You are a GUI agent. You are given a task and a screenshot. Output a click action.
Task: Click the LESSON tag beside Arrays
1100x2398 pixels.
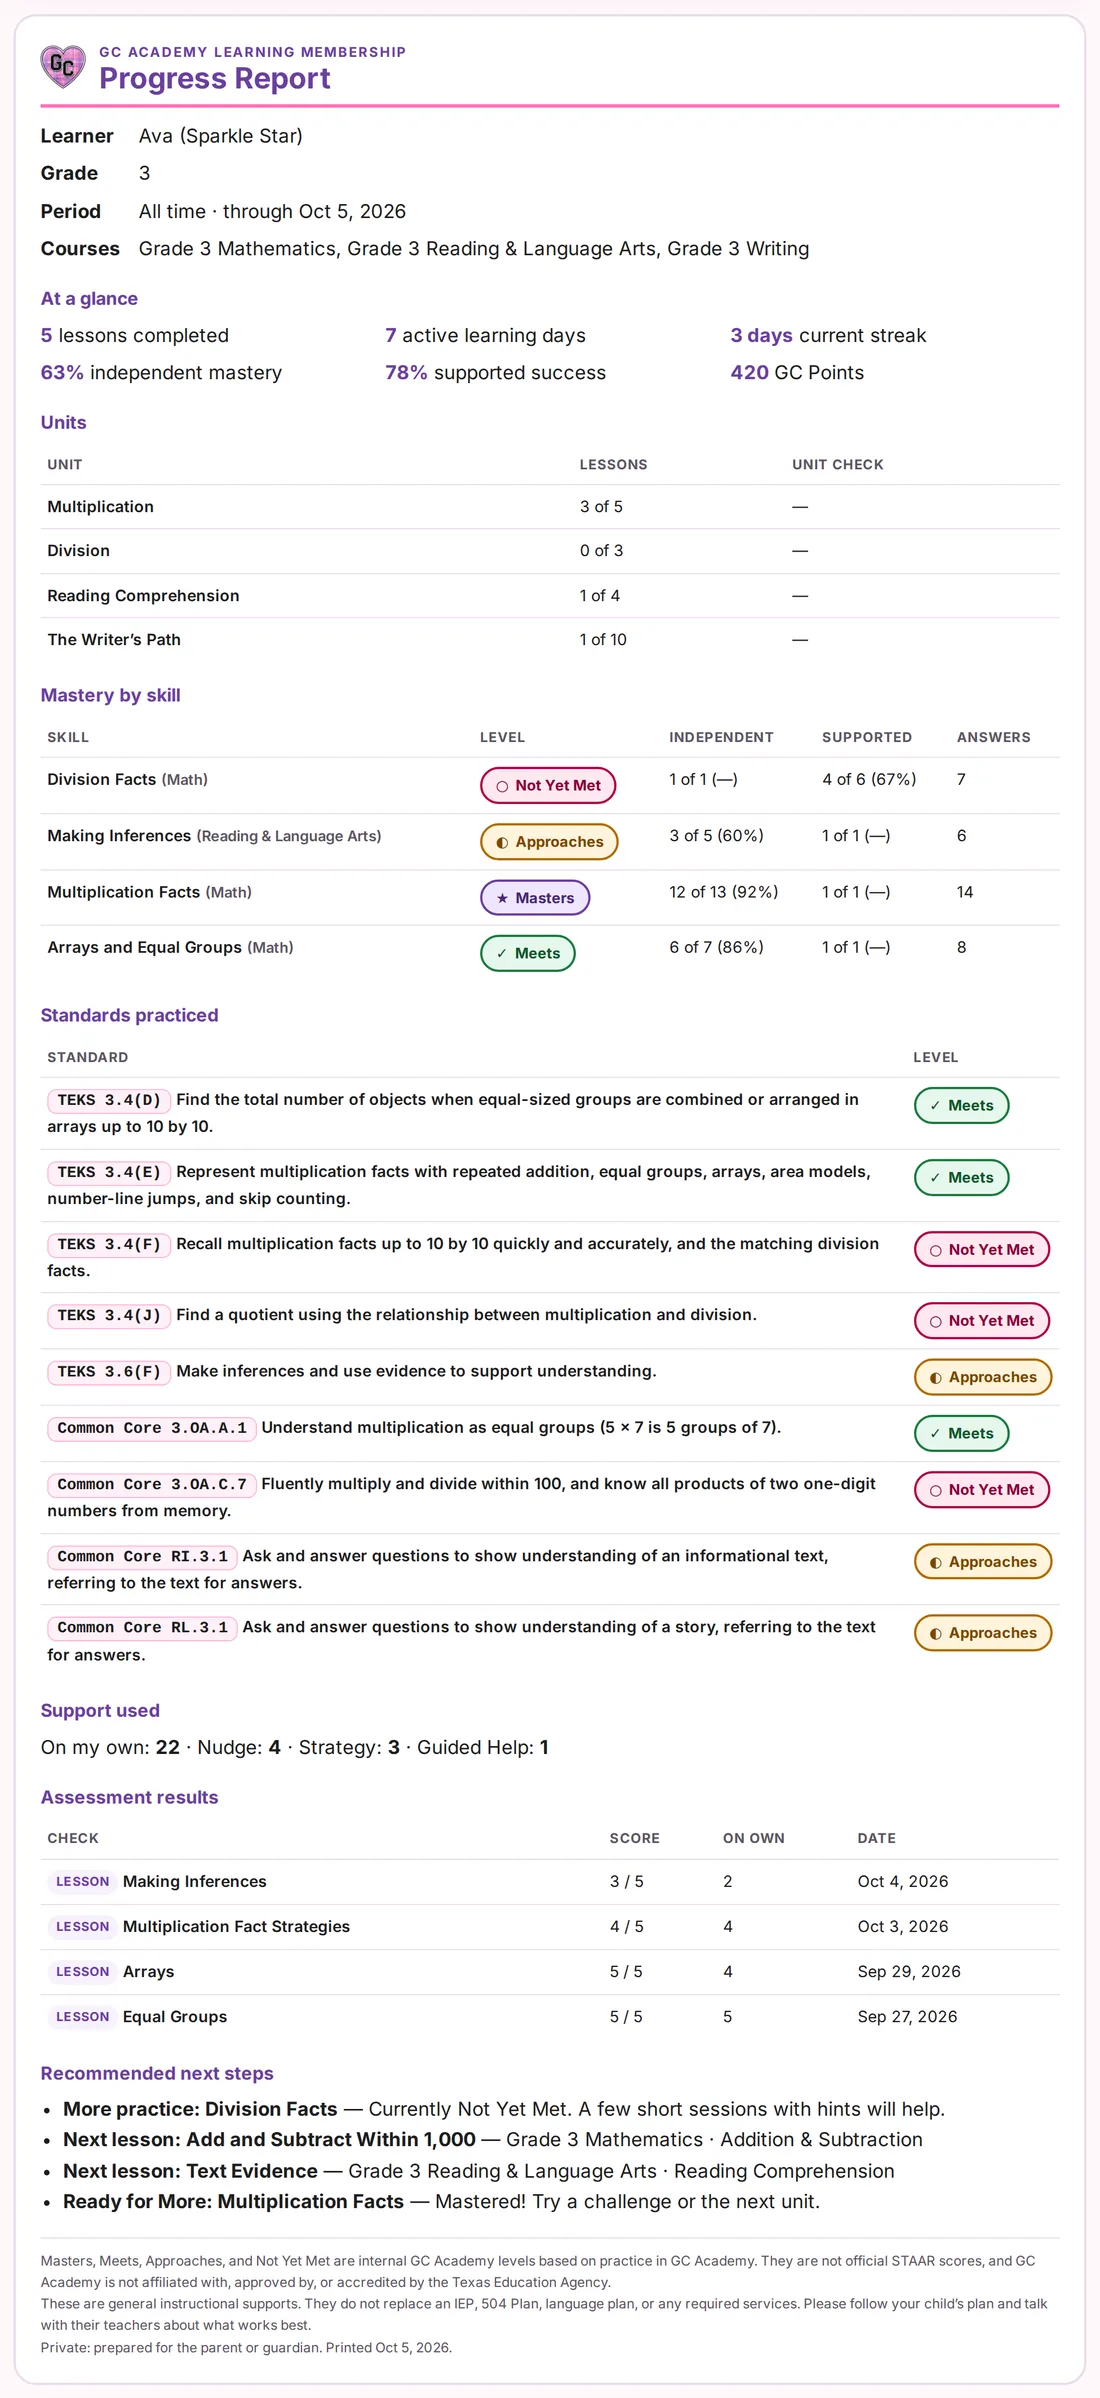[82, 1971]
